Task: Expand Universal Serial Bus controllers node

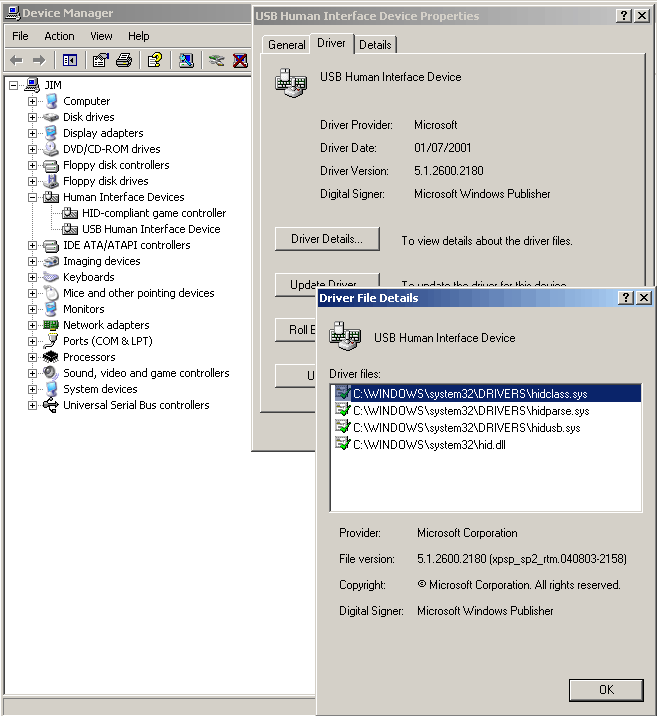Action: click(x=32, y=405)
